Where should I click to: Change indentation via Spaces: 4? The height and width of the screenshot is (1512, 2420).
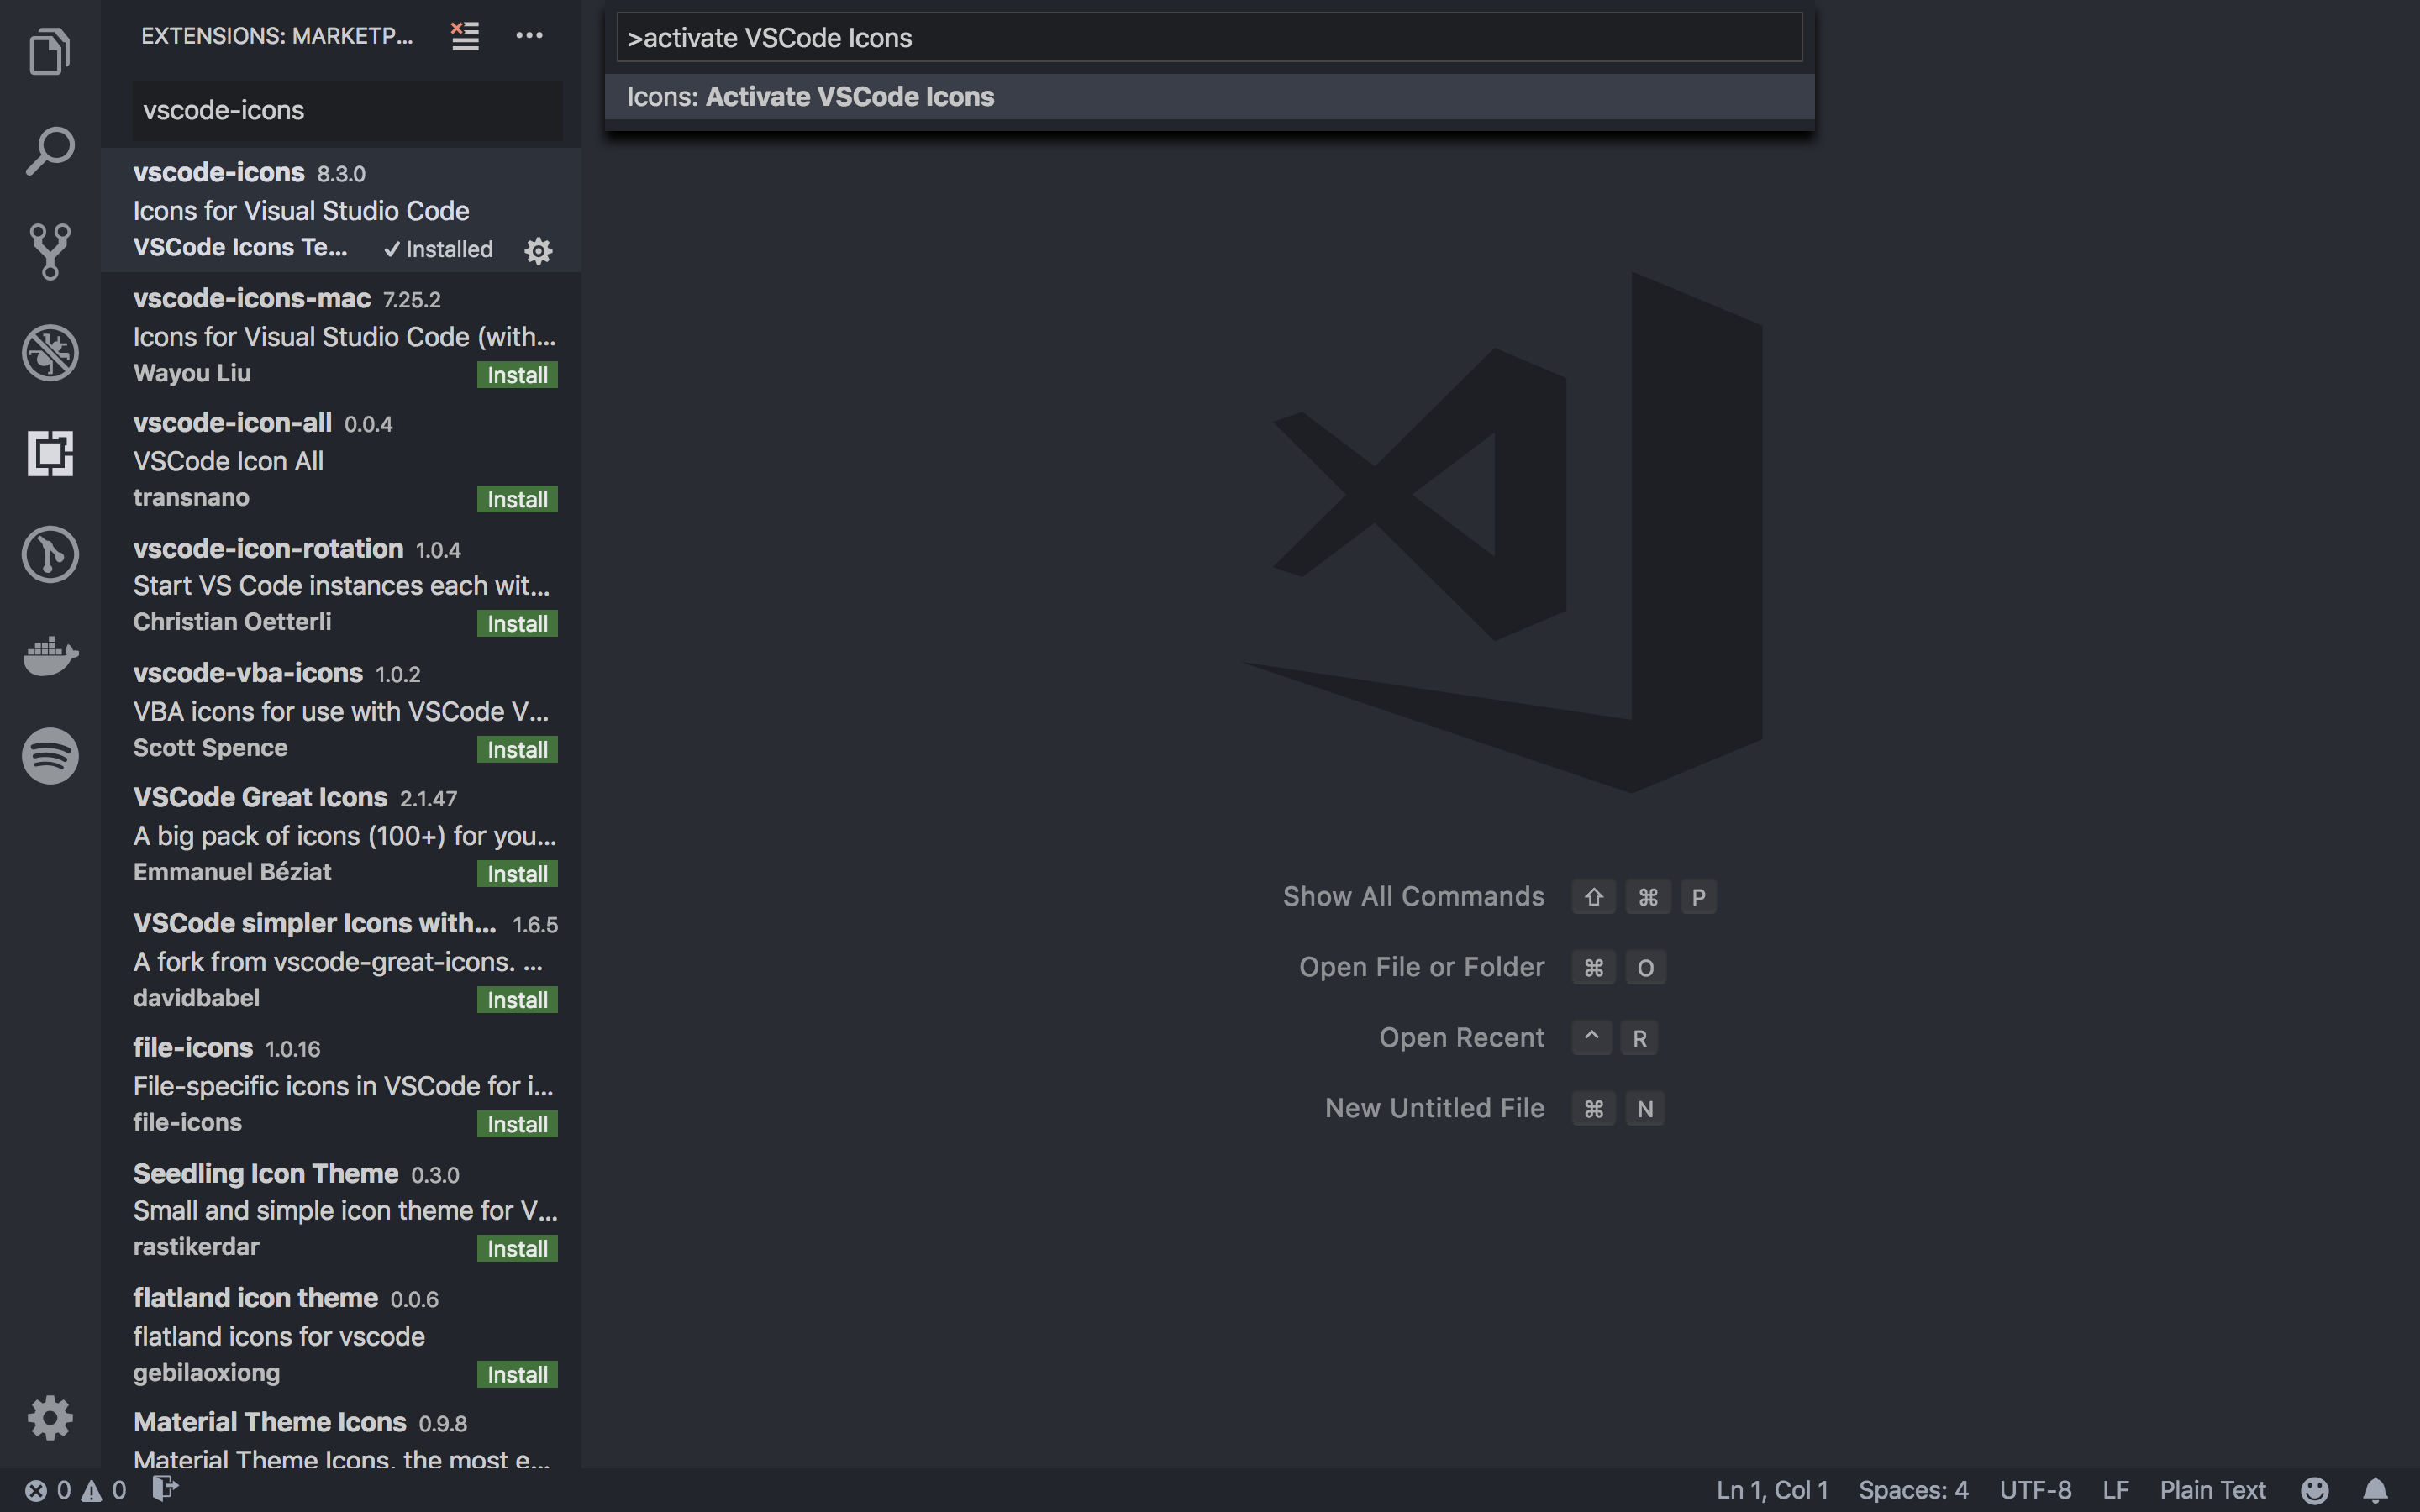tap(1913, 1490)
